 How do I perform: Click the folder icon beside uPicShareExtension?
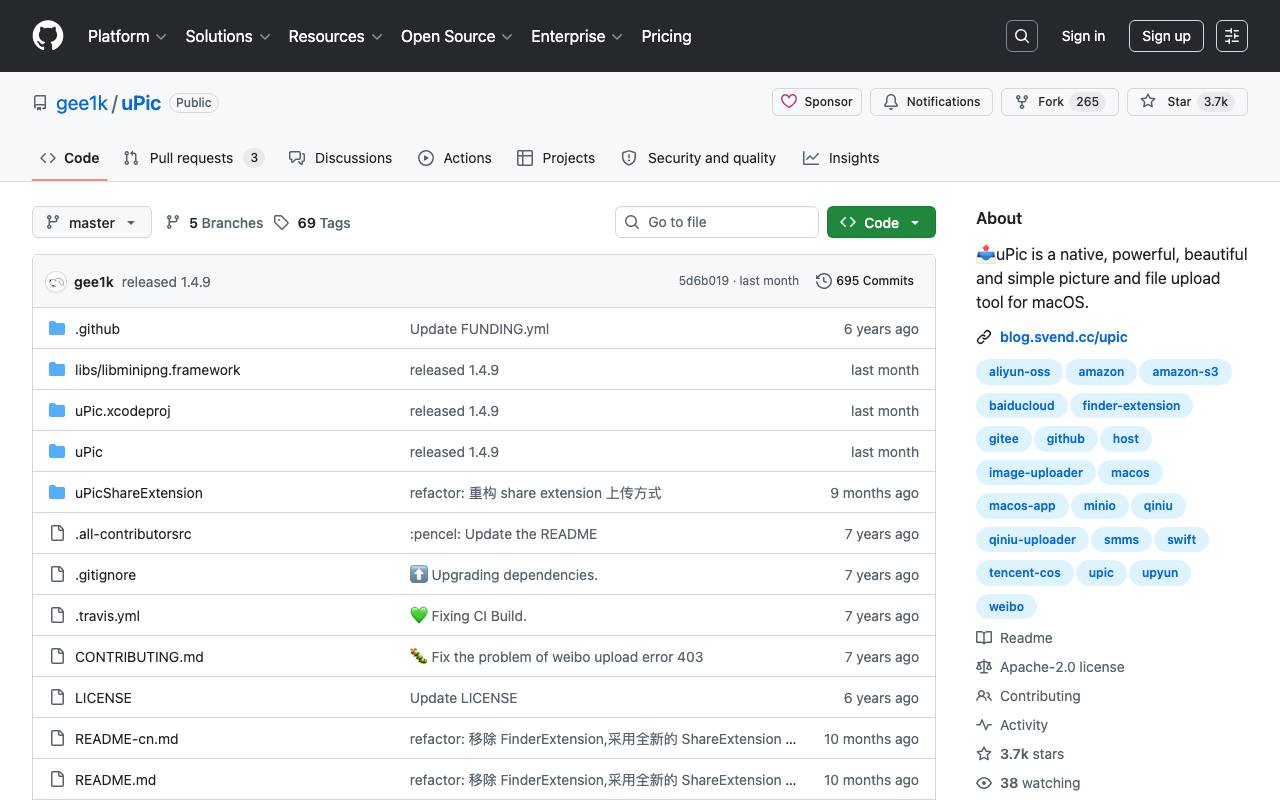click(57, 493)
